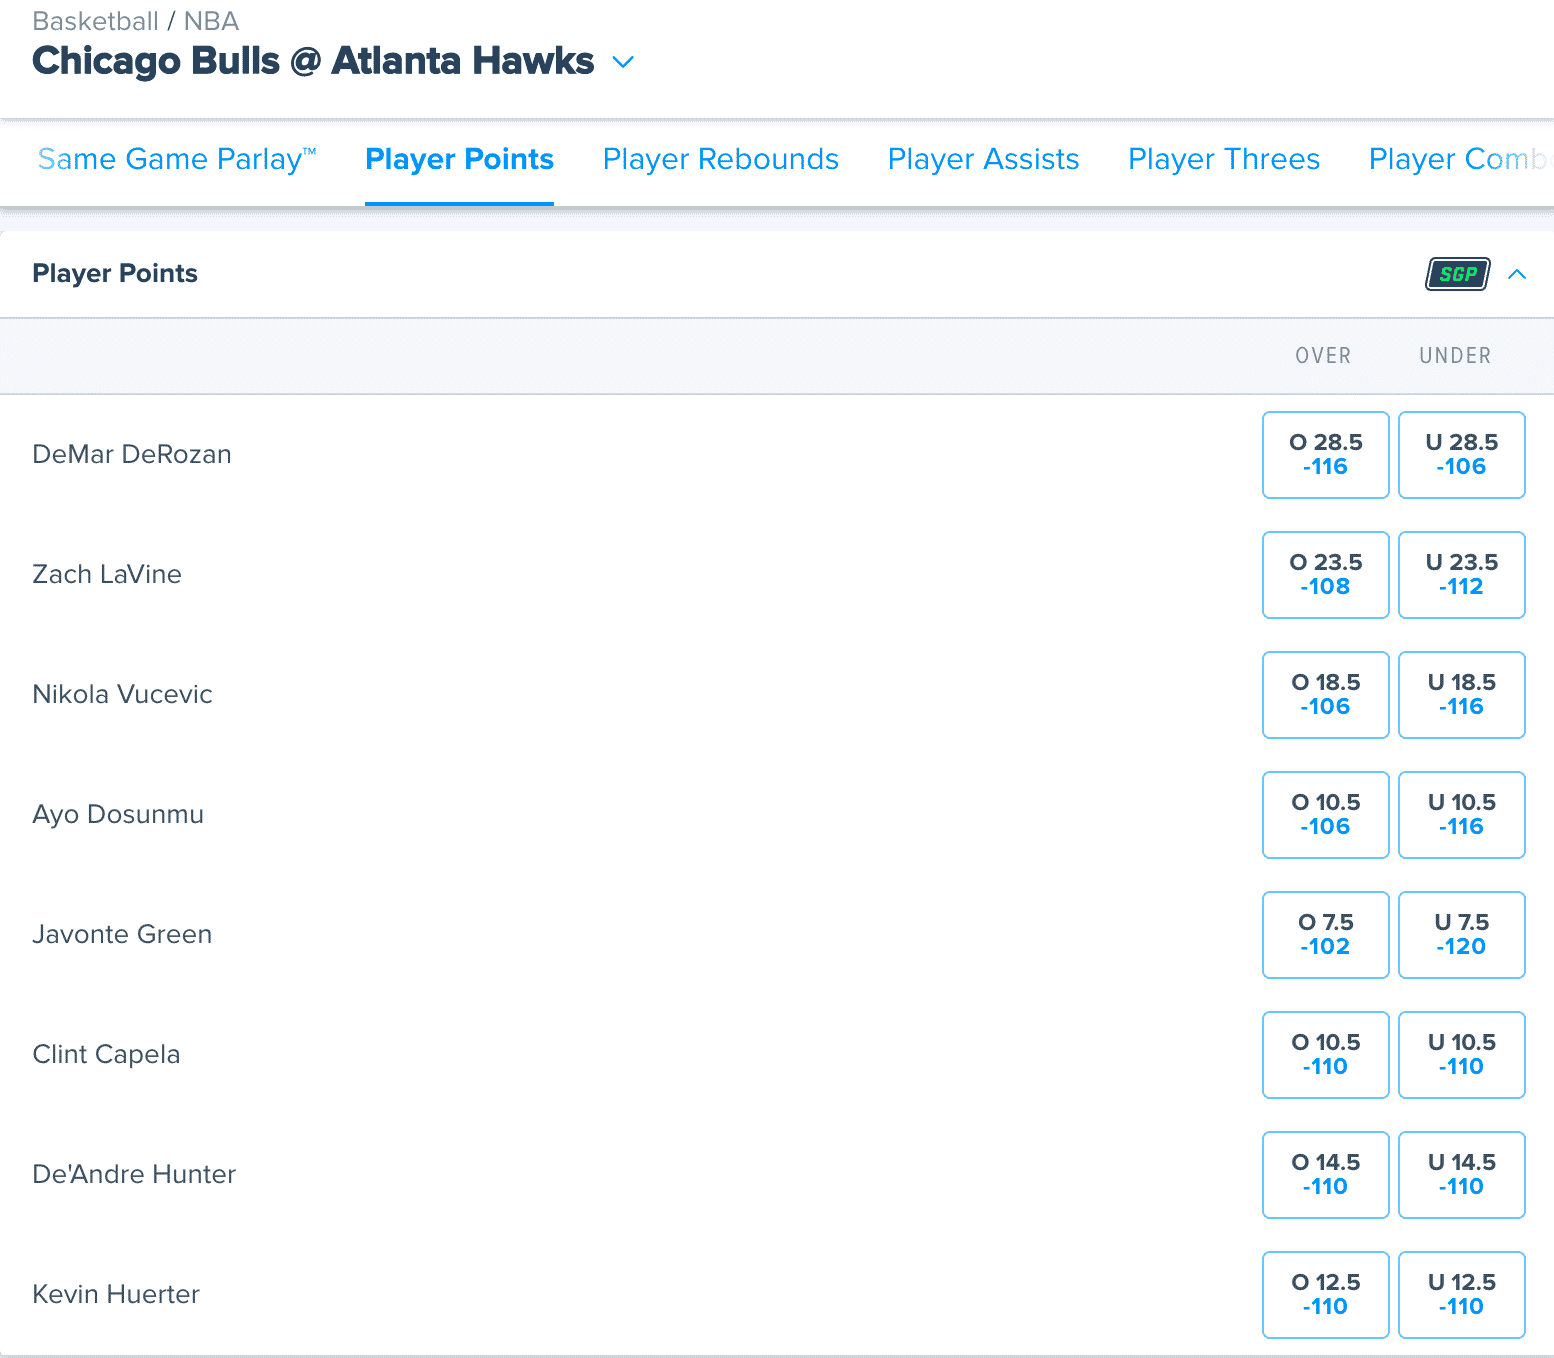Add Javonte Green over 7.5 at -102

pyautogui.click(x=1326, y=935)
